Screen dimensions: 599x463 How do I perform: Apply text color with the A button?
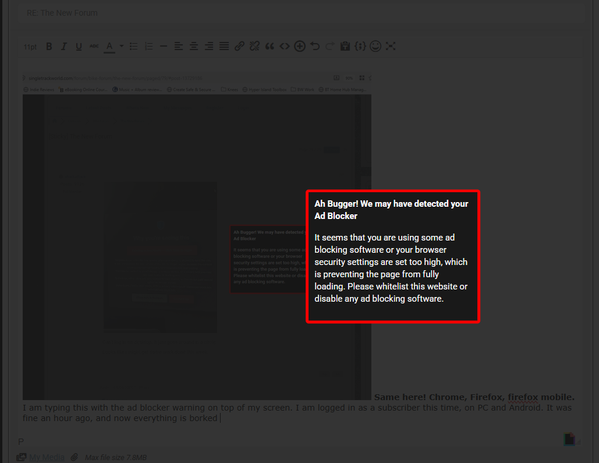point(109,47)
